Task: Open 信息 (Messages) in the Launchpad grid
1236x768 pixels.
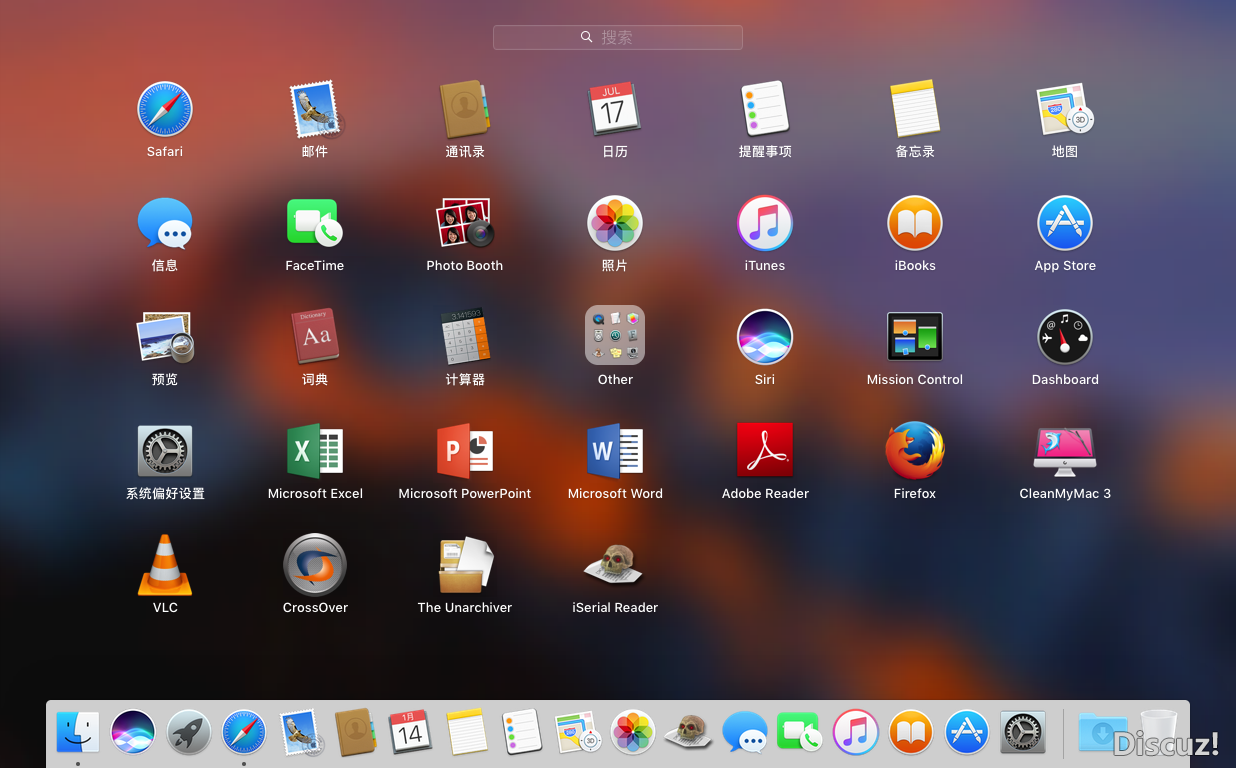Action: (165, 223)
